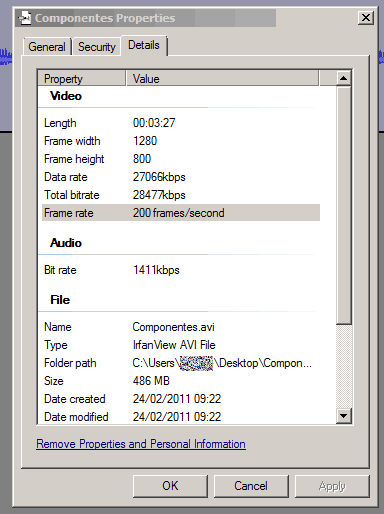
Task: Click the Total bitrate property label
Action: [x=72, y=195]
